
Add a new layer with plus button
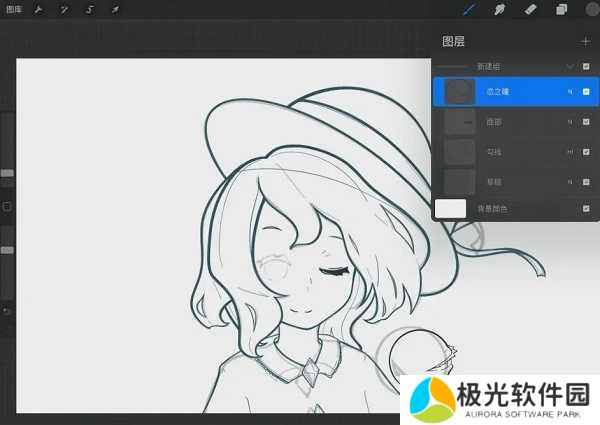tap(585, 41)
